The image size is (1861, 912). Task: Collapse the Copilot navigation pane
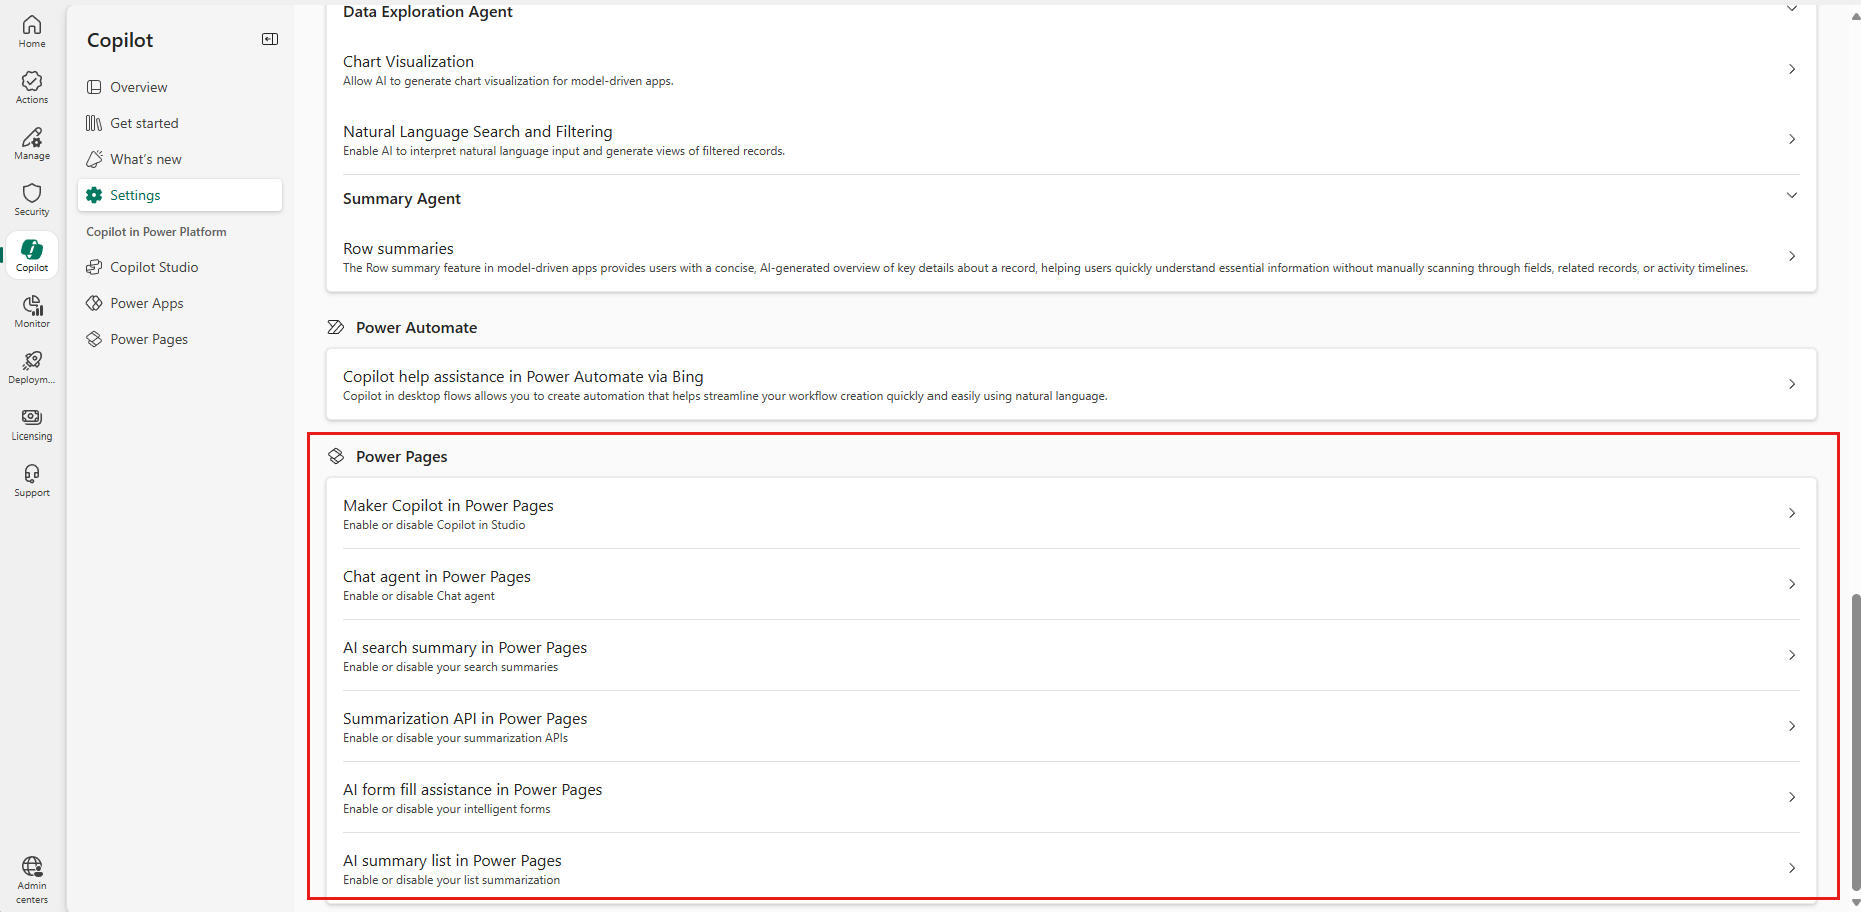click(270, 39)
